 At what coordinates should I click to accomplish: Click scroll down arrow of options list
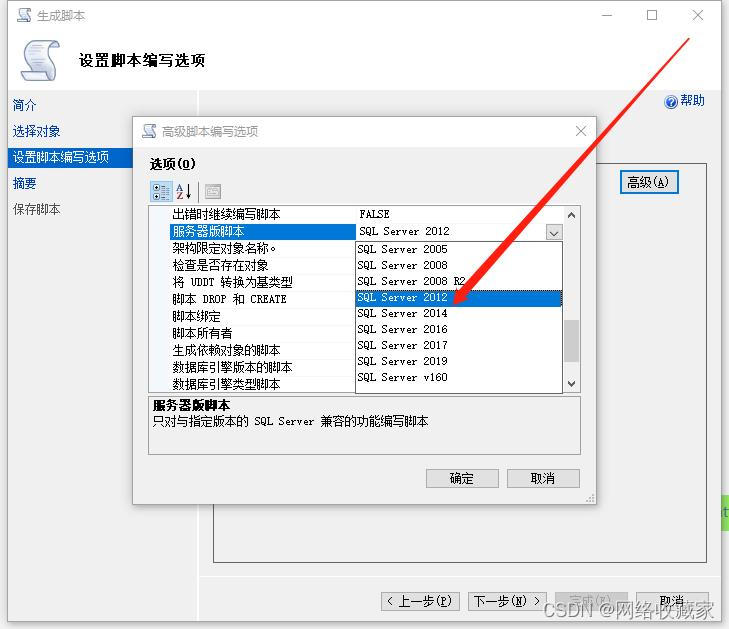571,384
